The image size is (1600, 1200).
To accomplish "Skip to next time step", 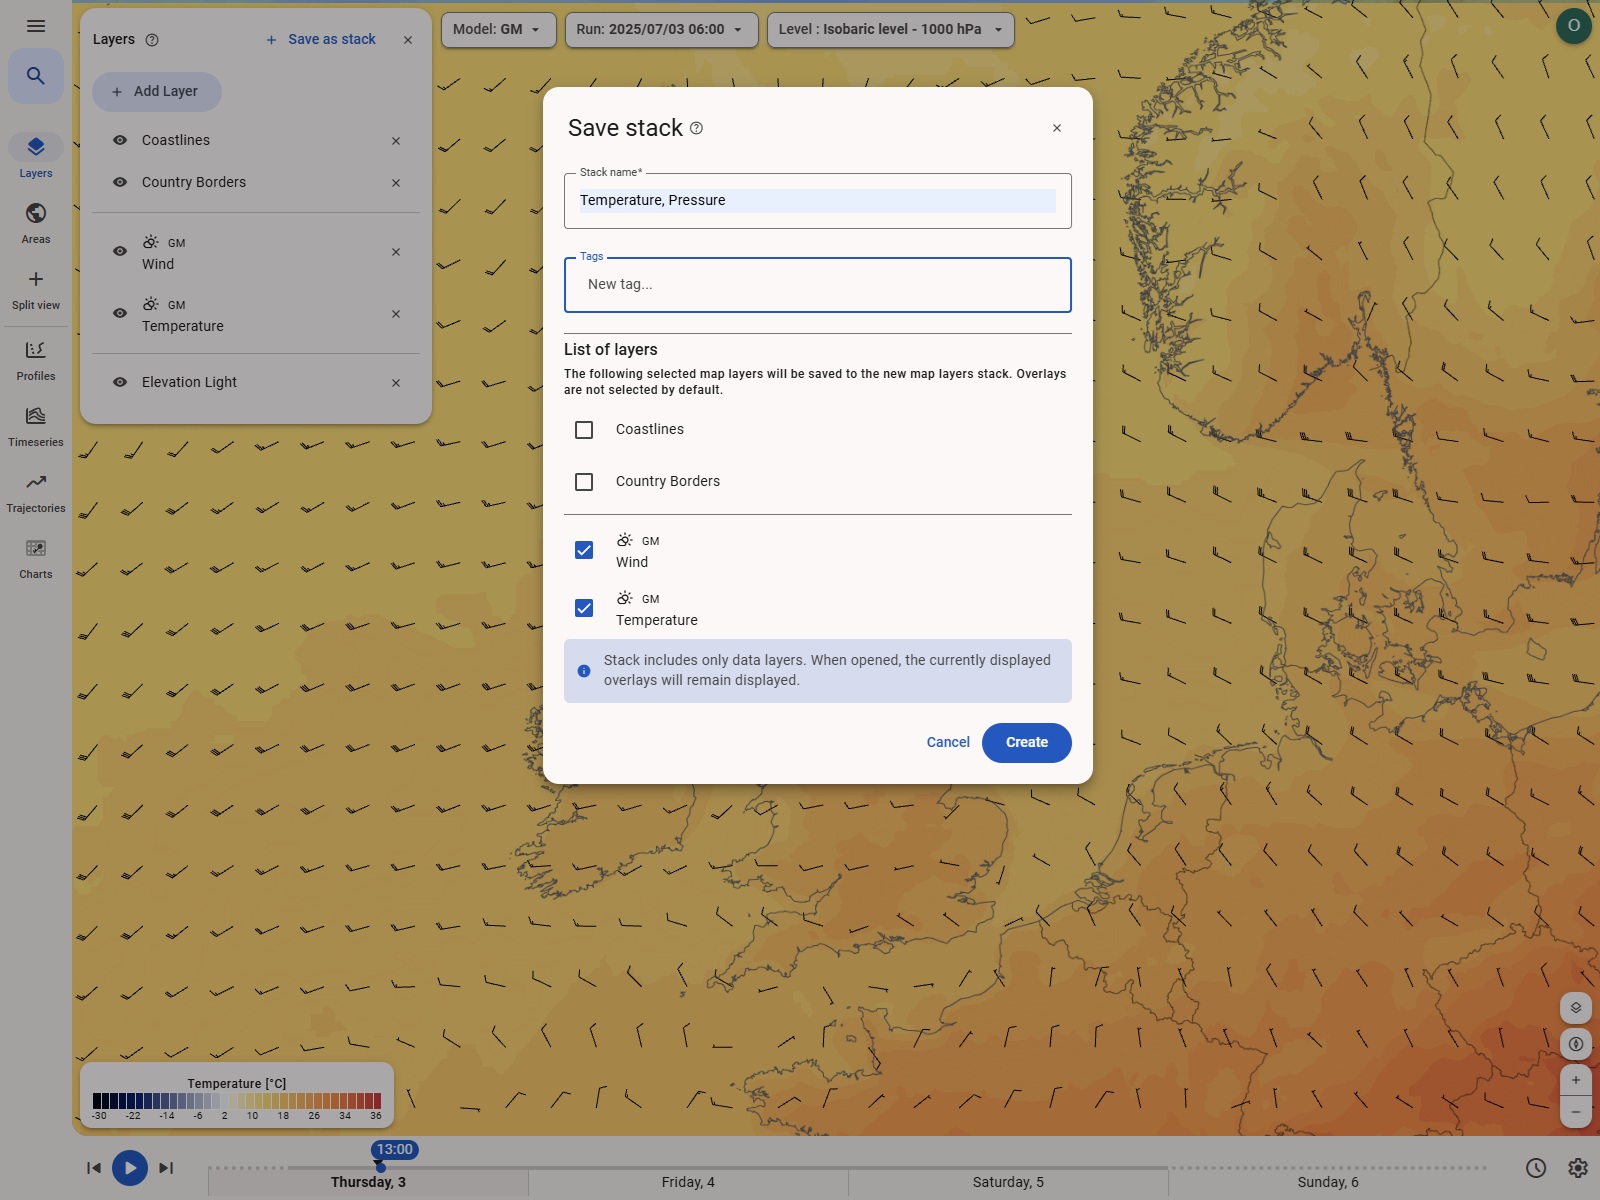I will (x=166, y=1168).
